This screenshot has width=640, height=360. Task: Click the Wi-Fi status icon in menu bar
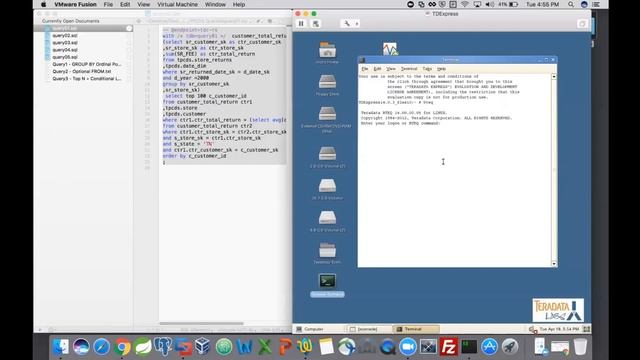[464, 4]
